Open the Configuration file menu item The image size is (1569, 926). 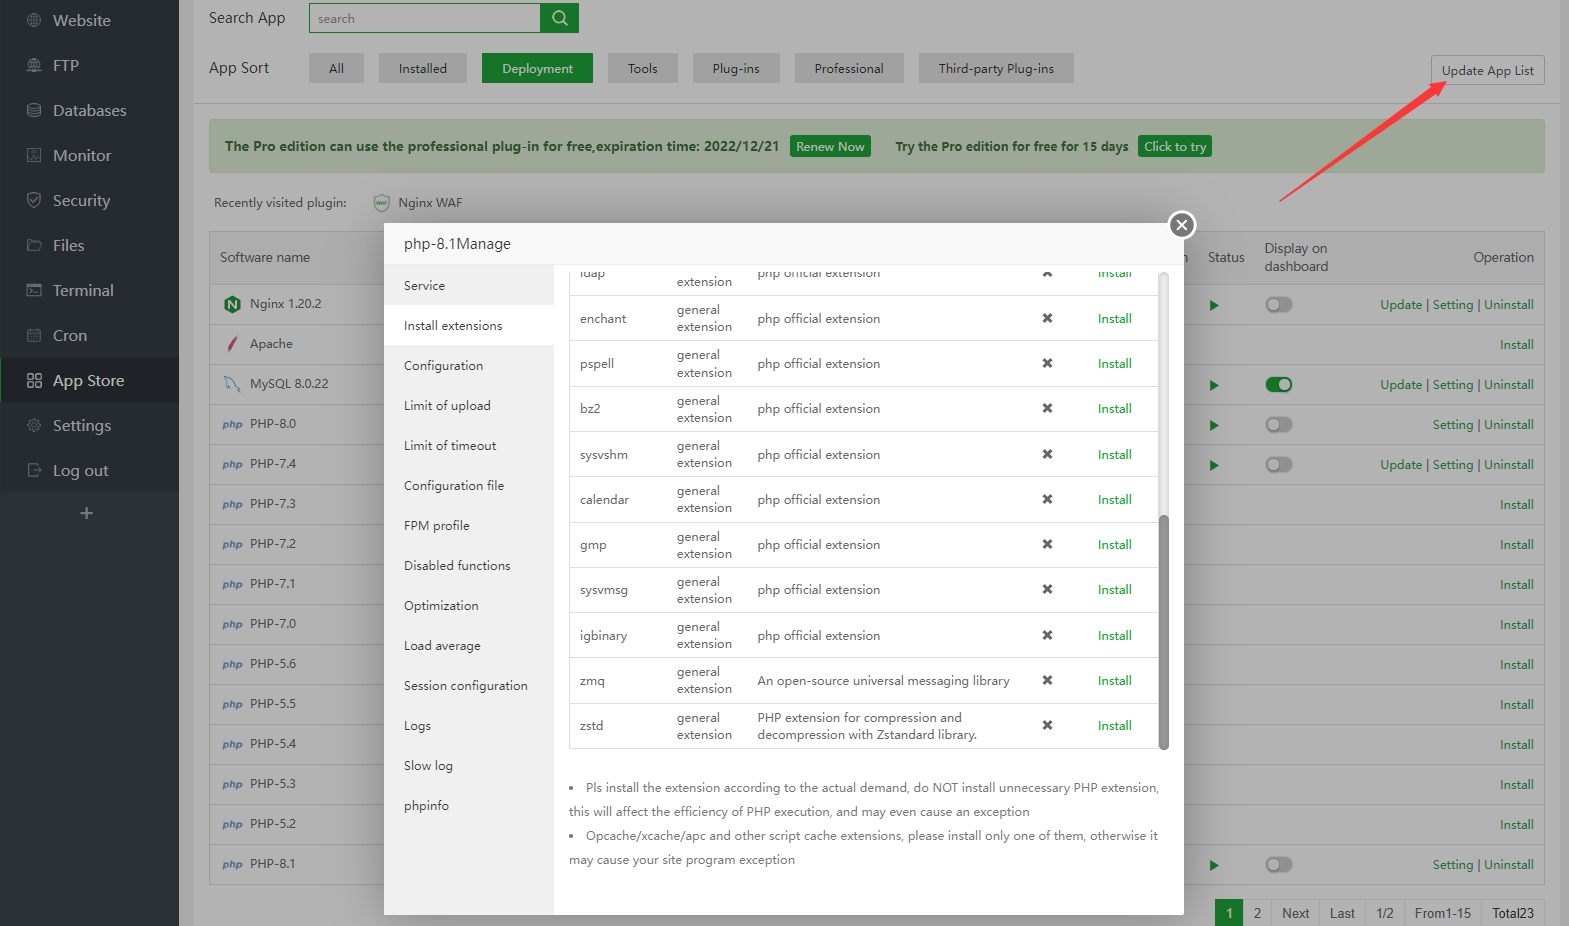point(454,485)
